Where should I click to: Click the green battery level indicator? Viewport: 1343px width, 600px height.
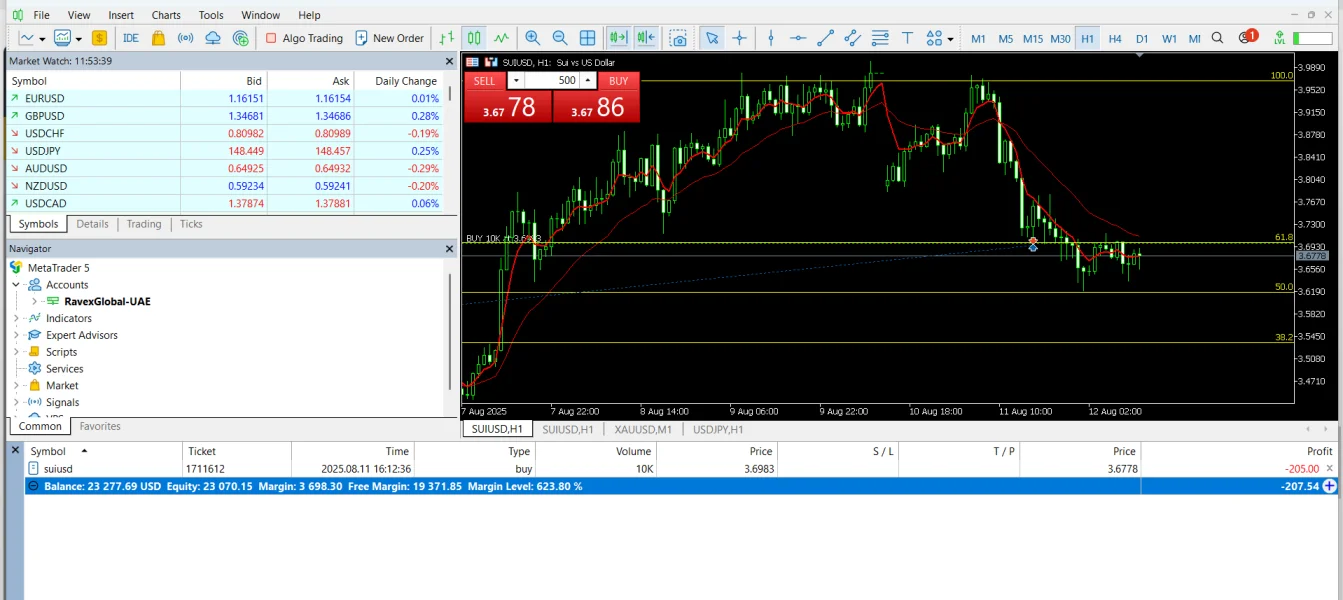click(1312, 38)
